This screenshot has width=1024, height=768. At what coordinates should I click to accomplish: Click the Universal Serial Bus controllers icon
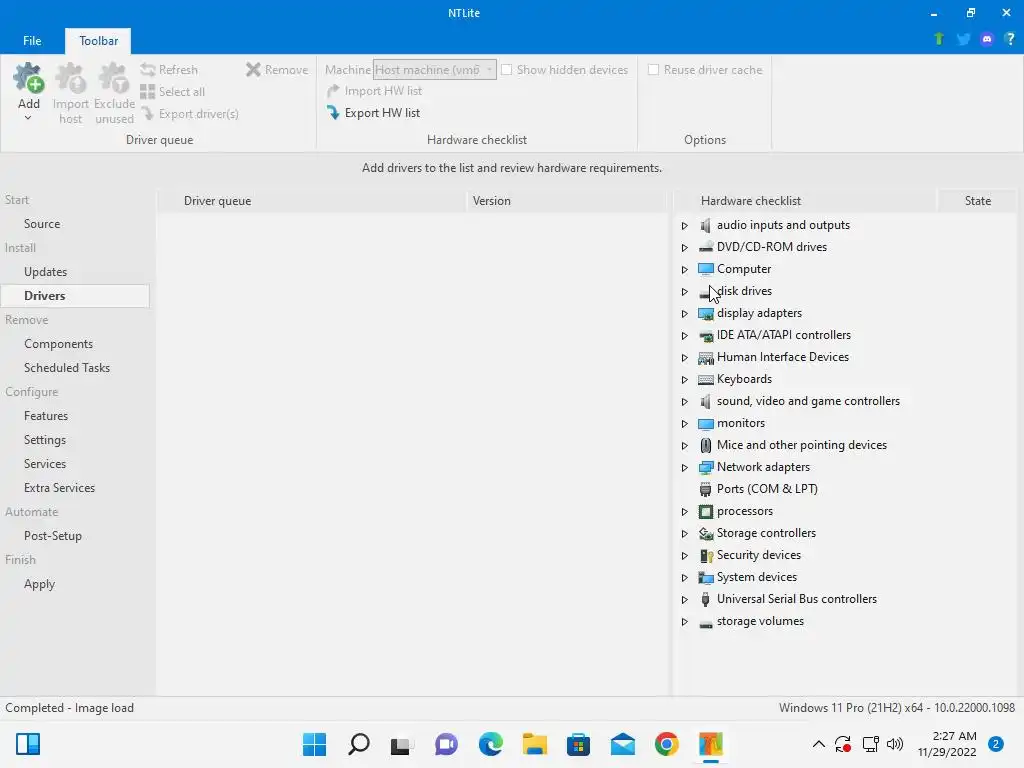click(x=705, y=599)
